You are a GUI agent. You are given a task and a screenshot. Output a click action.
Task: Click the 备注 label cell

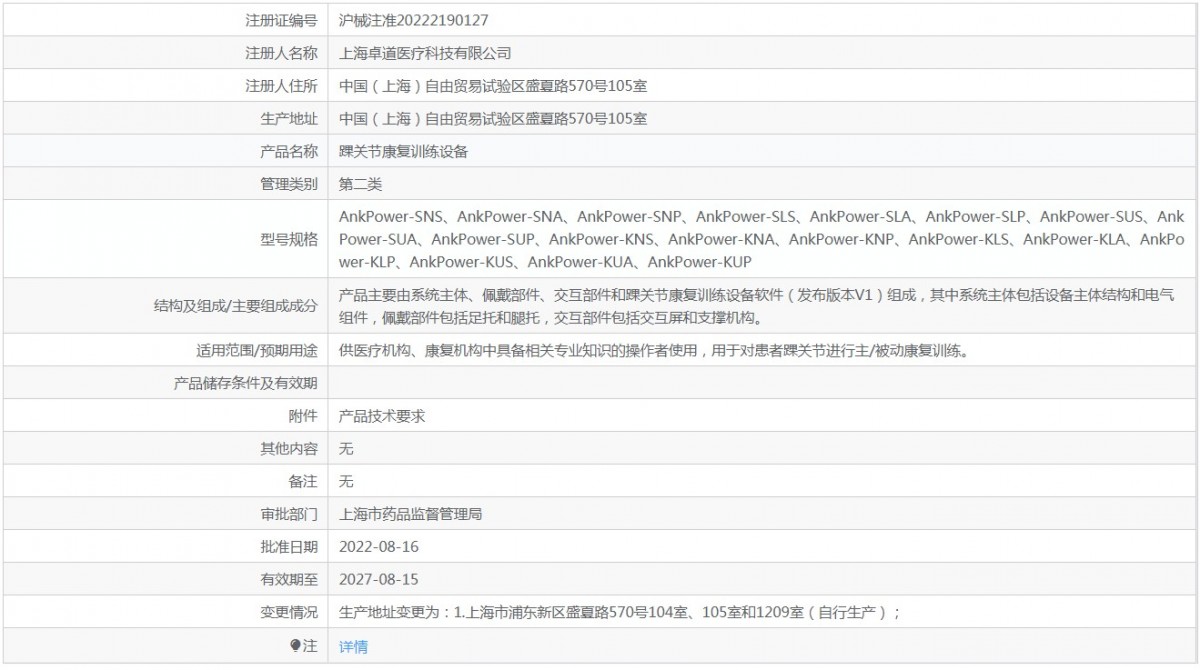click(165, 482)
